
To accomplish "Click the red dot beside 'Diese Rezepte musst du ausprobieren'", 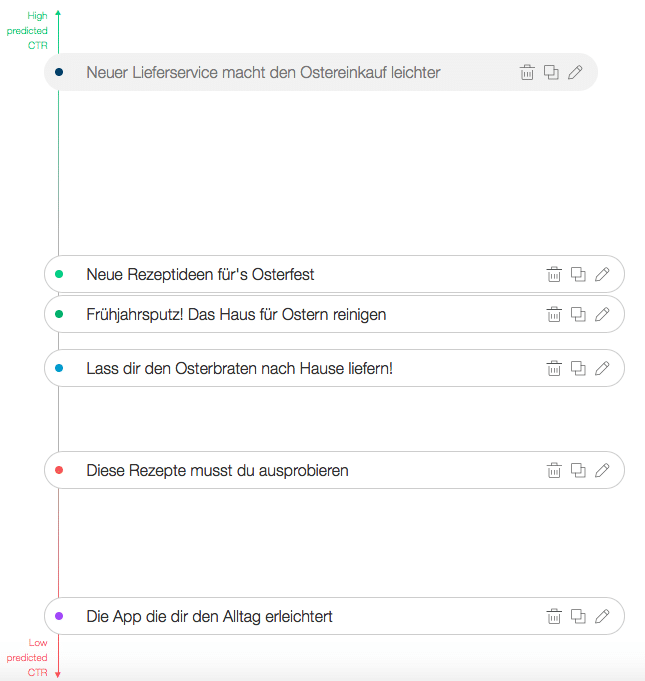I will (x=59, y=470).
